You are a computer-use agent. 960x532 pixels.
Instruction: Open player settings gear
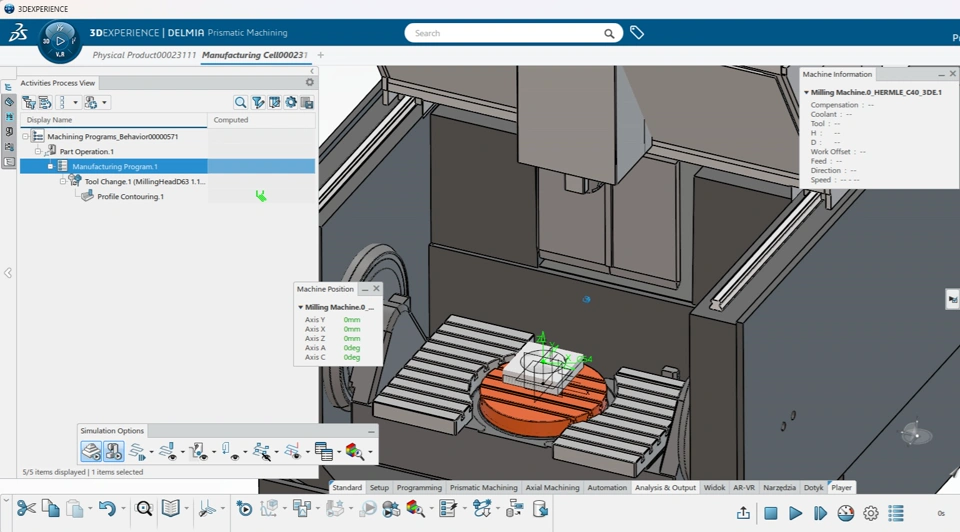pyautogui.click(x=871, y=514)
